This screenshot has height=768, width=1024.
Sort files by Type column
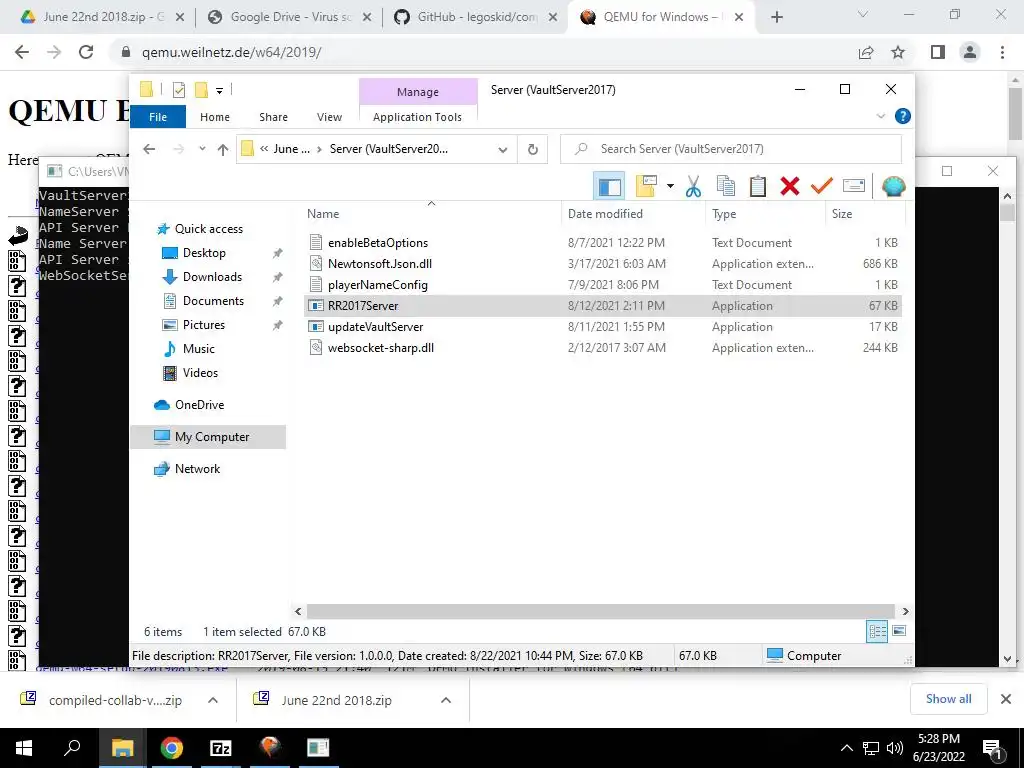[x=765, y=214]
